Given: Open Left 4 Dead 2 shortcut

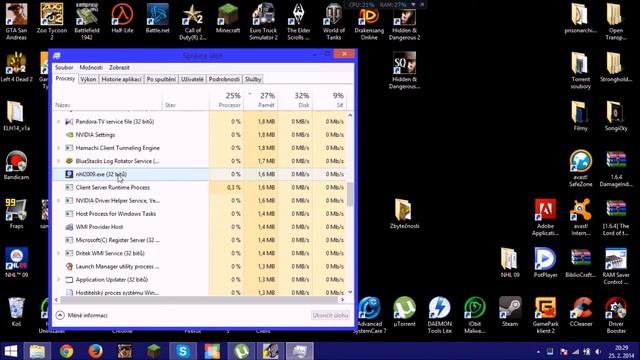Looking at the screenshot, I should [16, 67].
